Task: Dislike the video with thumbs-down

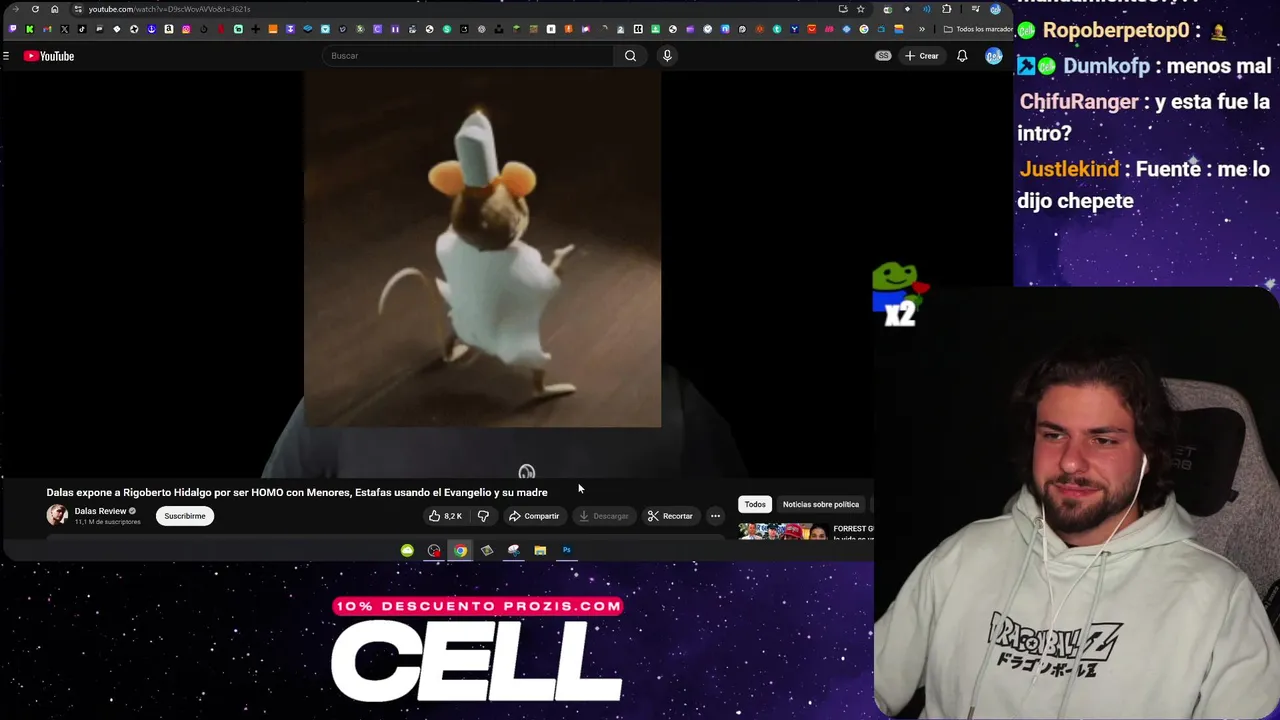Action: (483, 516)
